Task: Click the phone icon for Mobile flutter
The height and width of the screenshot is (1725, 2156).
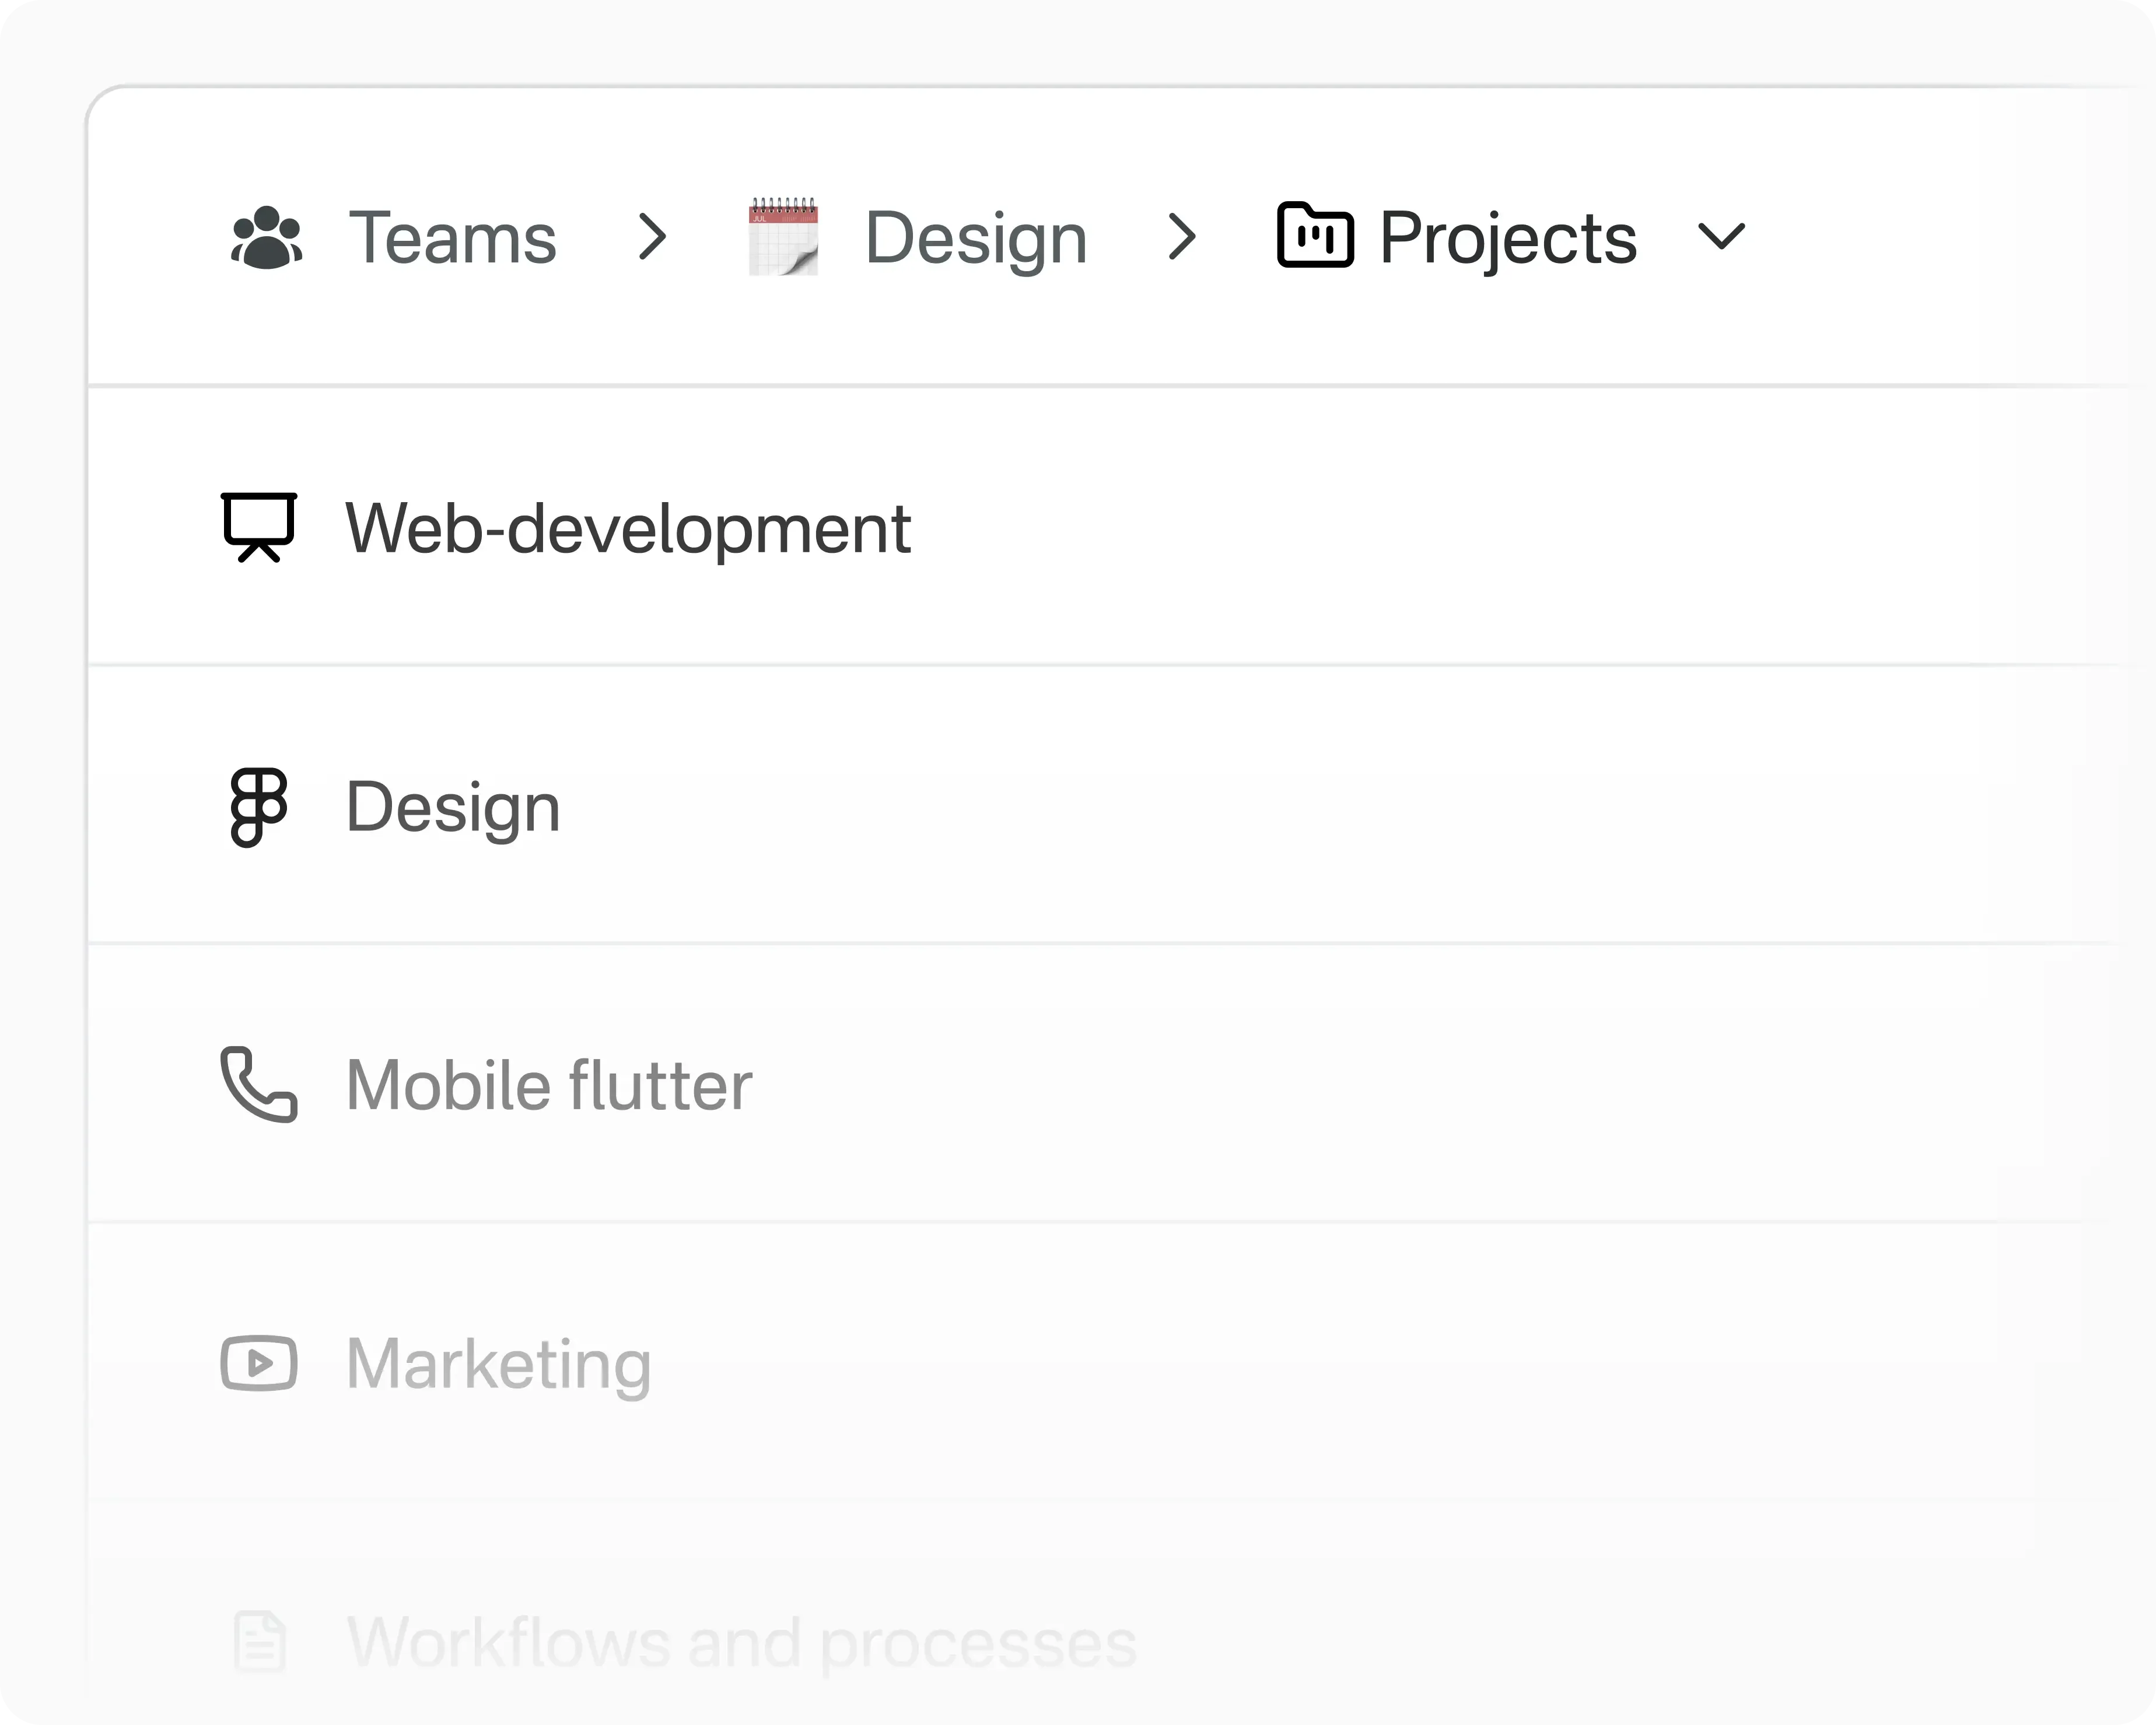Action: (259, 1085)
